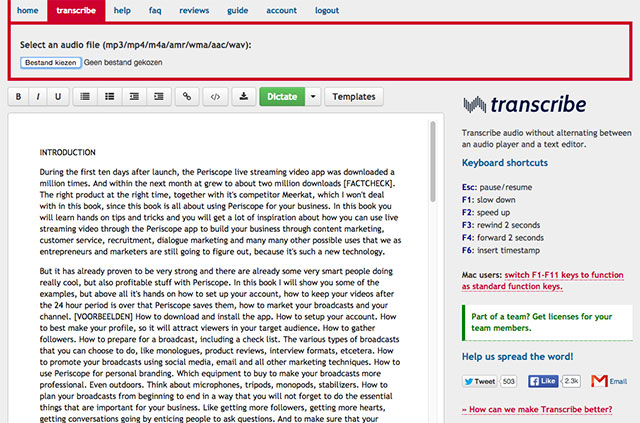Increase indent of the text
Viewport: 640px width, 423px height.
click(x=158, y=97)
